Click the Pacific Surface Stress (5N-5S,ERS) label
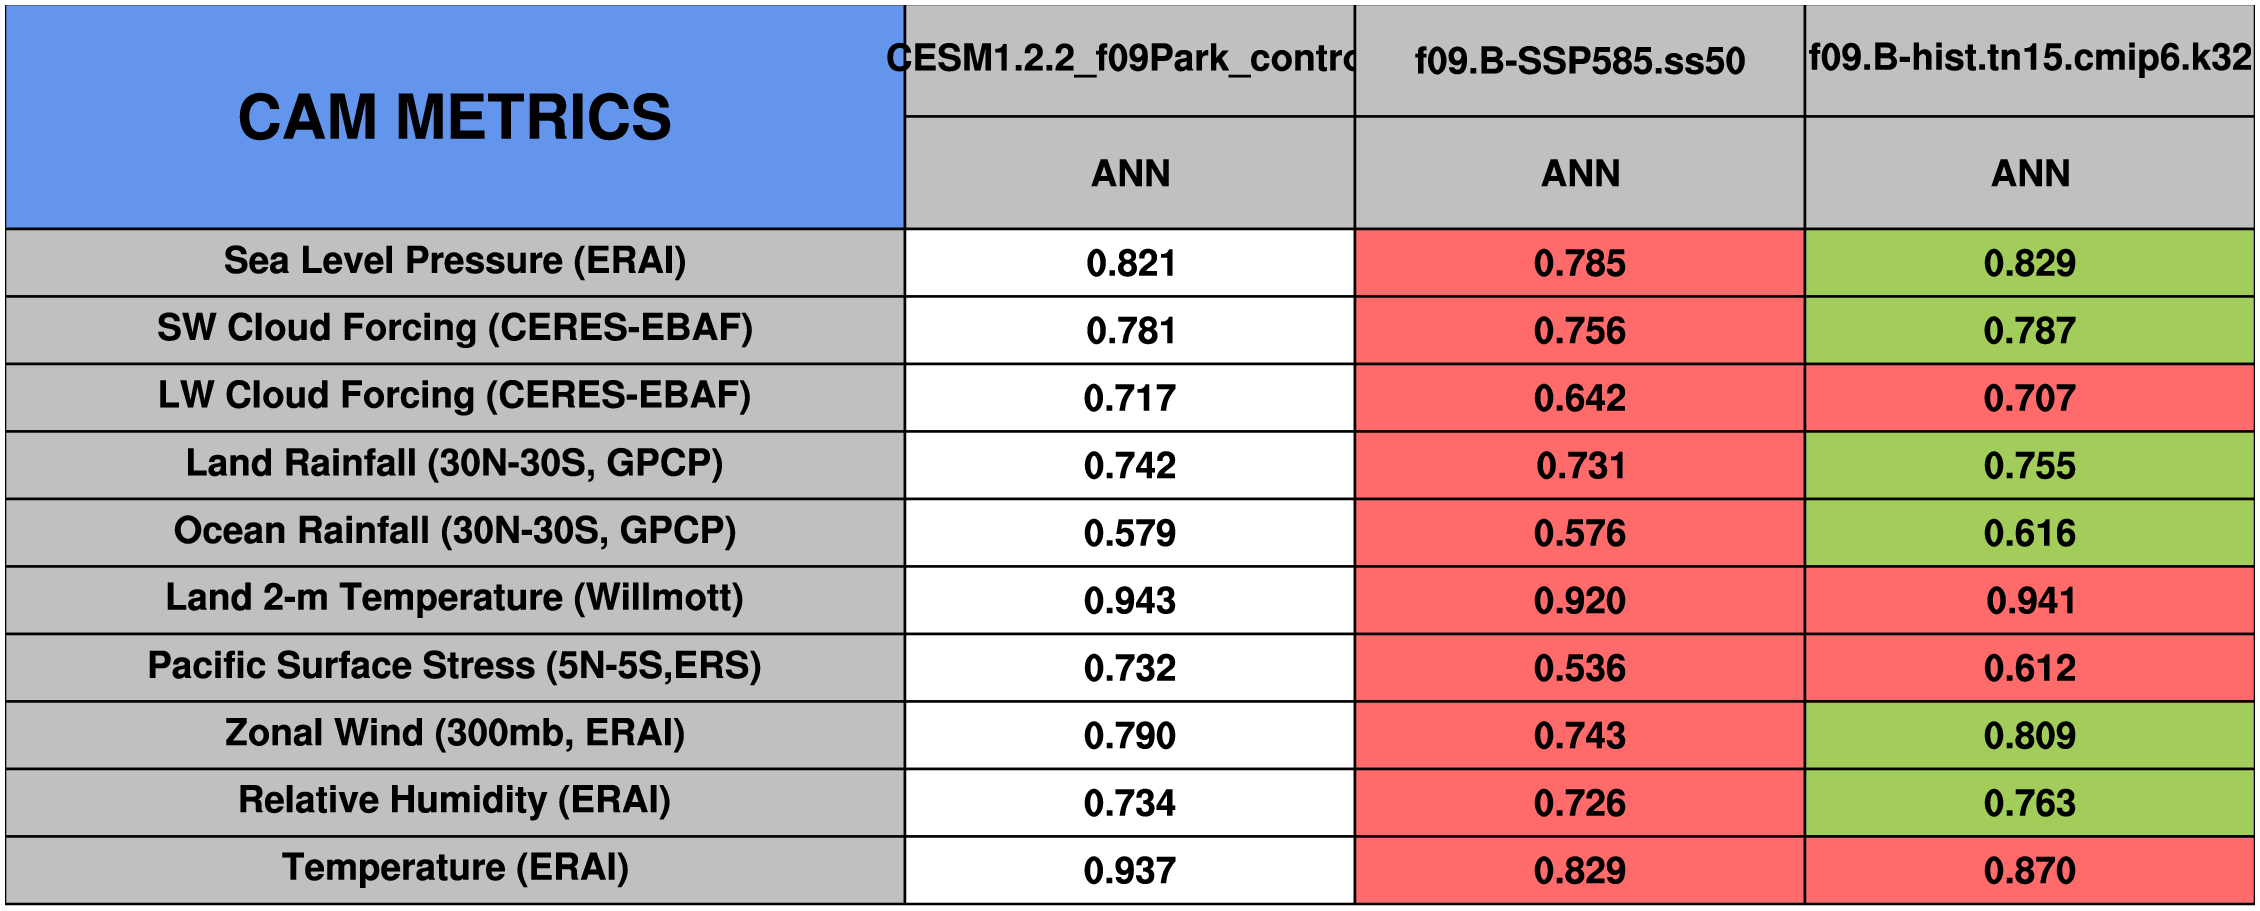Image resolution: width=2260 pixels, height=911 pixels. [x=455, y=667]
